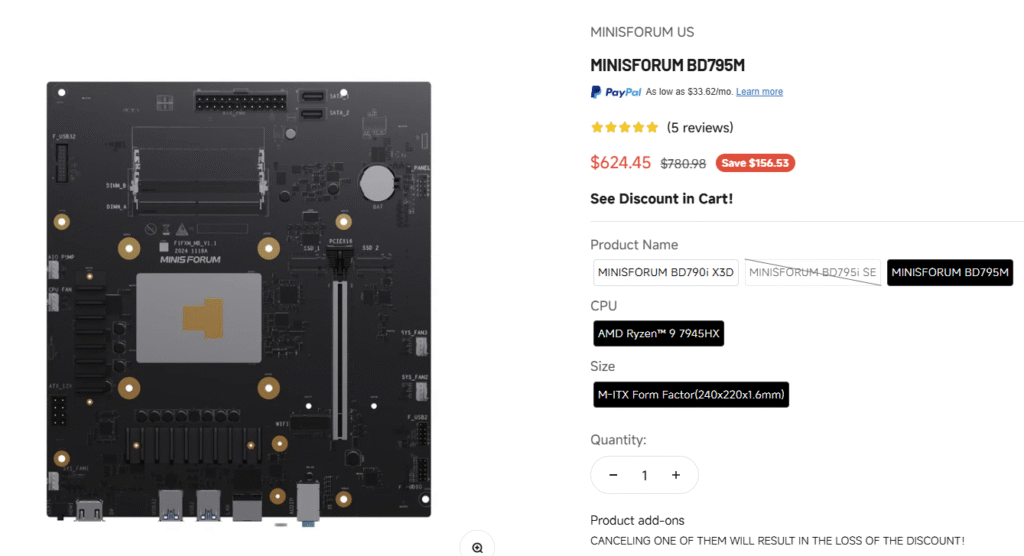Click the image zoom magnifier icon

477,546
